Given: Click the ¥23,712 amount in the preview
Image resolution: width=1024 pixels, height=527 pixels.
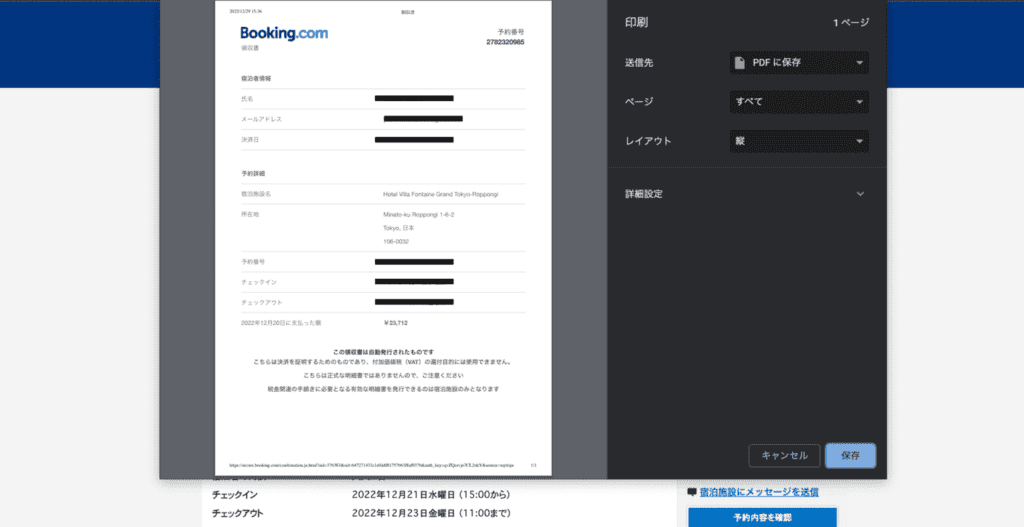Looking at the screenshot, I should pos(396,323).
